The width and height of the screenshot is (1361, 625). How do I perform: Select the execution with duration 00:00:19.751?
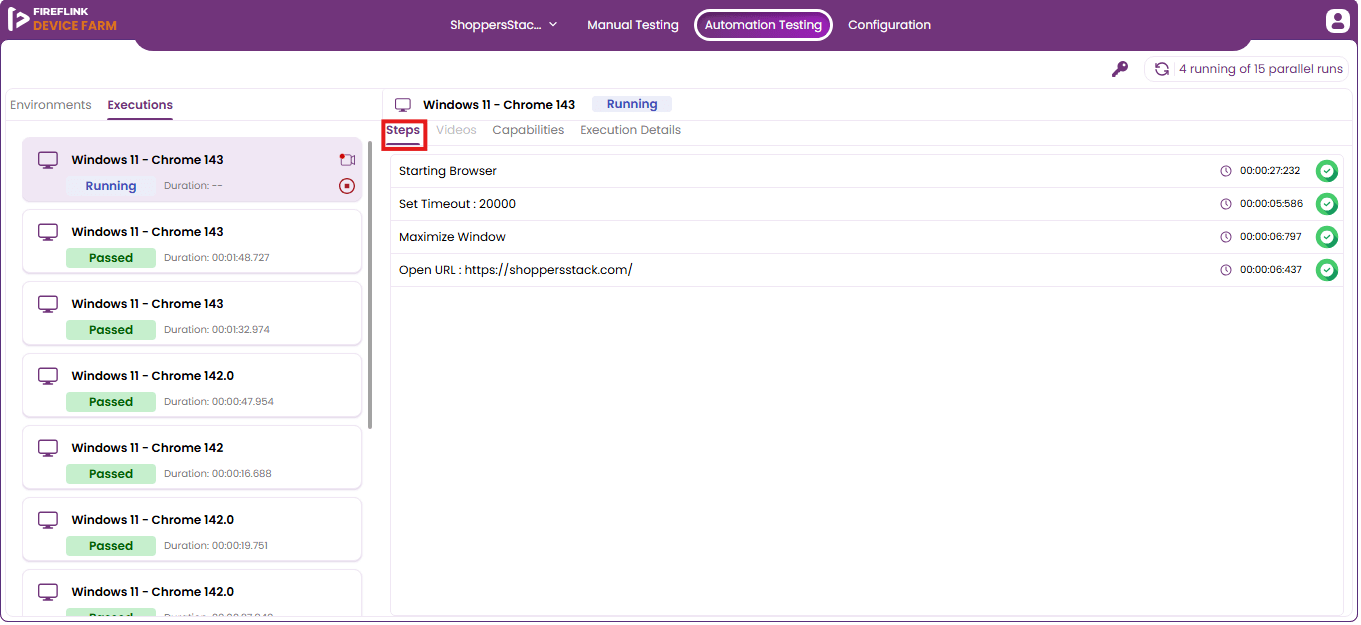(x=192, y=530)
